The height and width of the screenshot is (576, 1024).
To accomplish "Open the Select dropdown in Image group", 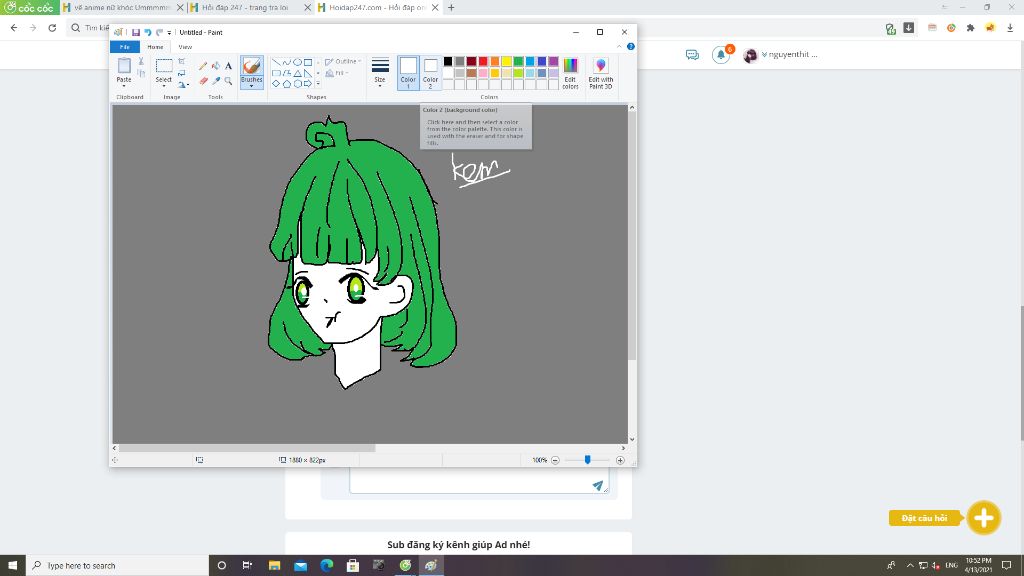I will click(x=164, y=84).
